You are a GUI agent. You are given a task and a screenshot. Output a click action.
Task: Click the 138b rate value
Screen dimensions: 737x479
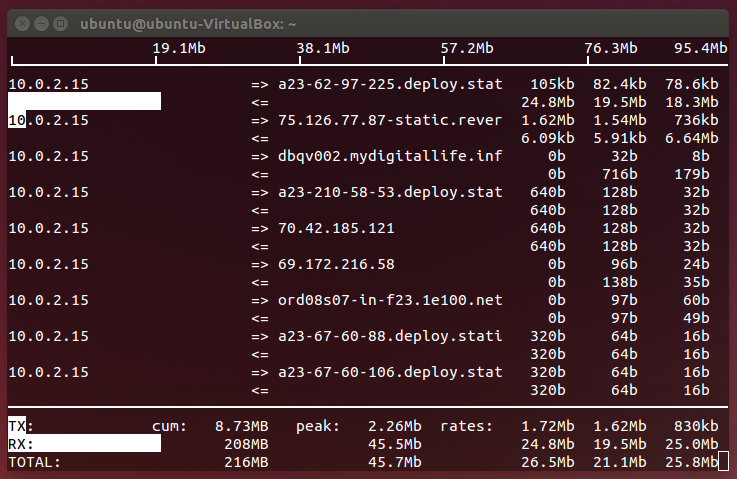coord(619,283)
